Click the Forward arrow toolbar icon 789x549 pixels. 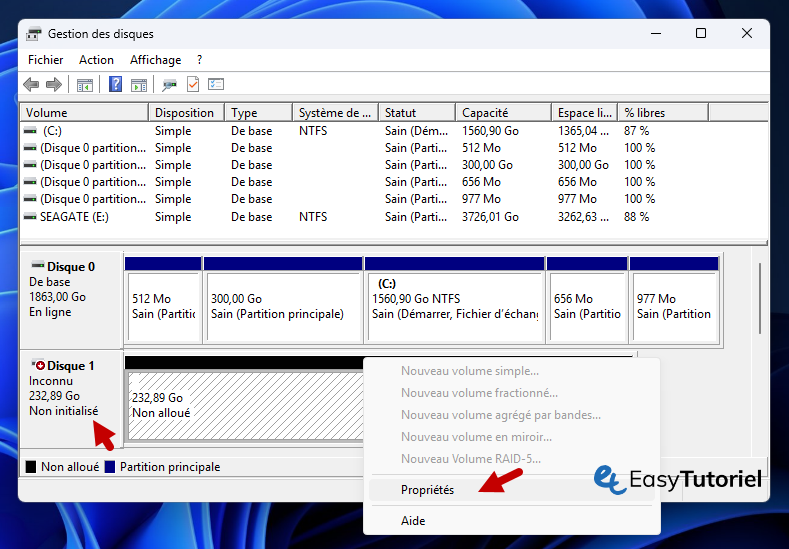point(53,85)
